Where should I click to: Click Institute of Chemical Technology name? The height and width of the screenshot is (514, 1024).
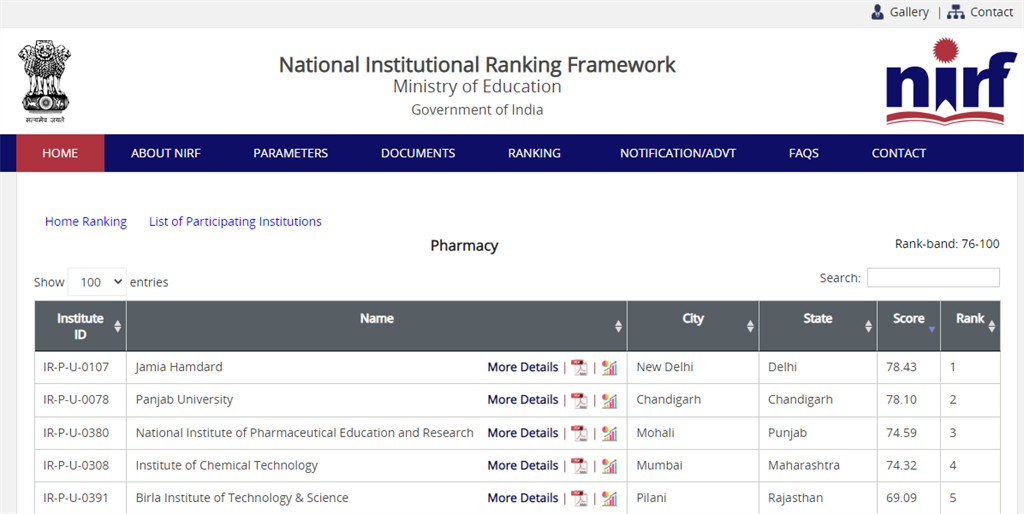tap(227, 466)
